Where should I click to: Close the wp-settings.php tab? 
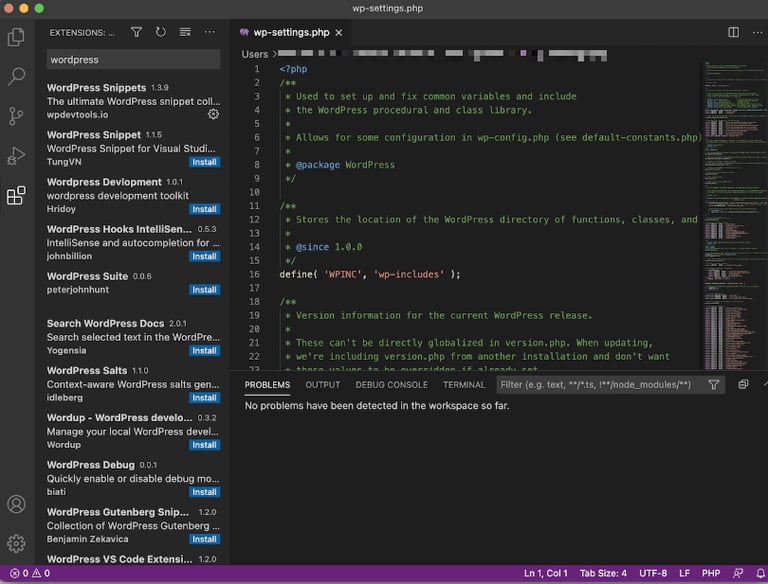tap(338, 33)
